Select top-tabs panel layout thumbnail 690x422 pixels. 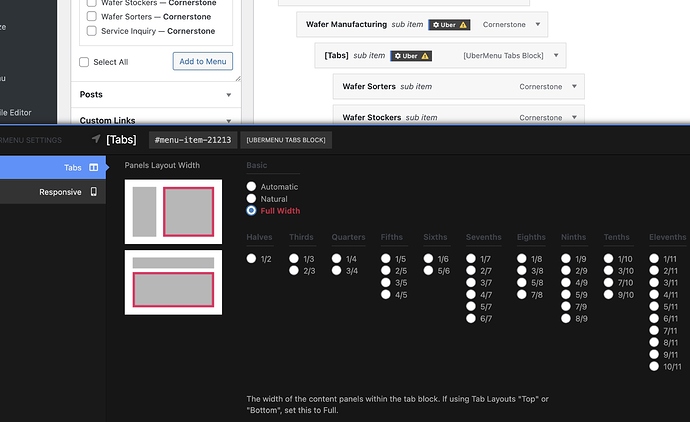(x=173, y=283)
